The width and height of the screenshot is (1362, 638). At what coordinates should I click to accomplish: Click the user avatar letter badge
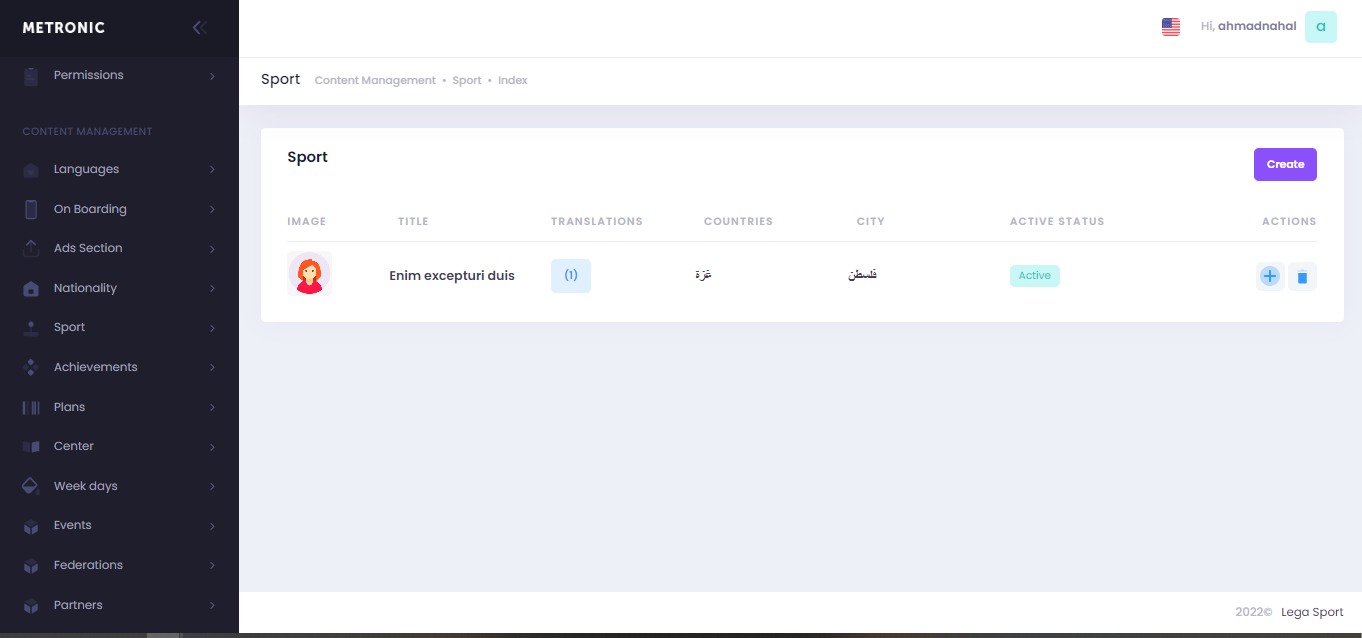(1320, 27)
